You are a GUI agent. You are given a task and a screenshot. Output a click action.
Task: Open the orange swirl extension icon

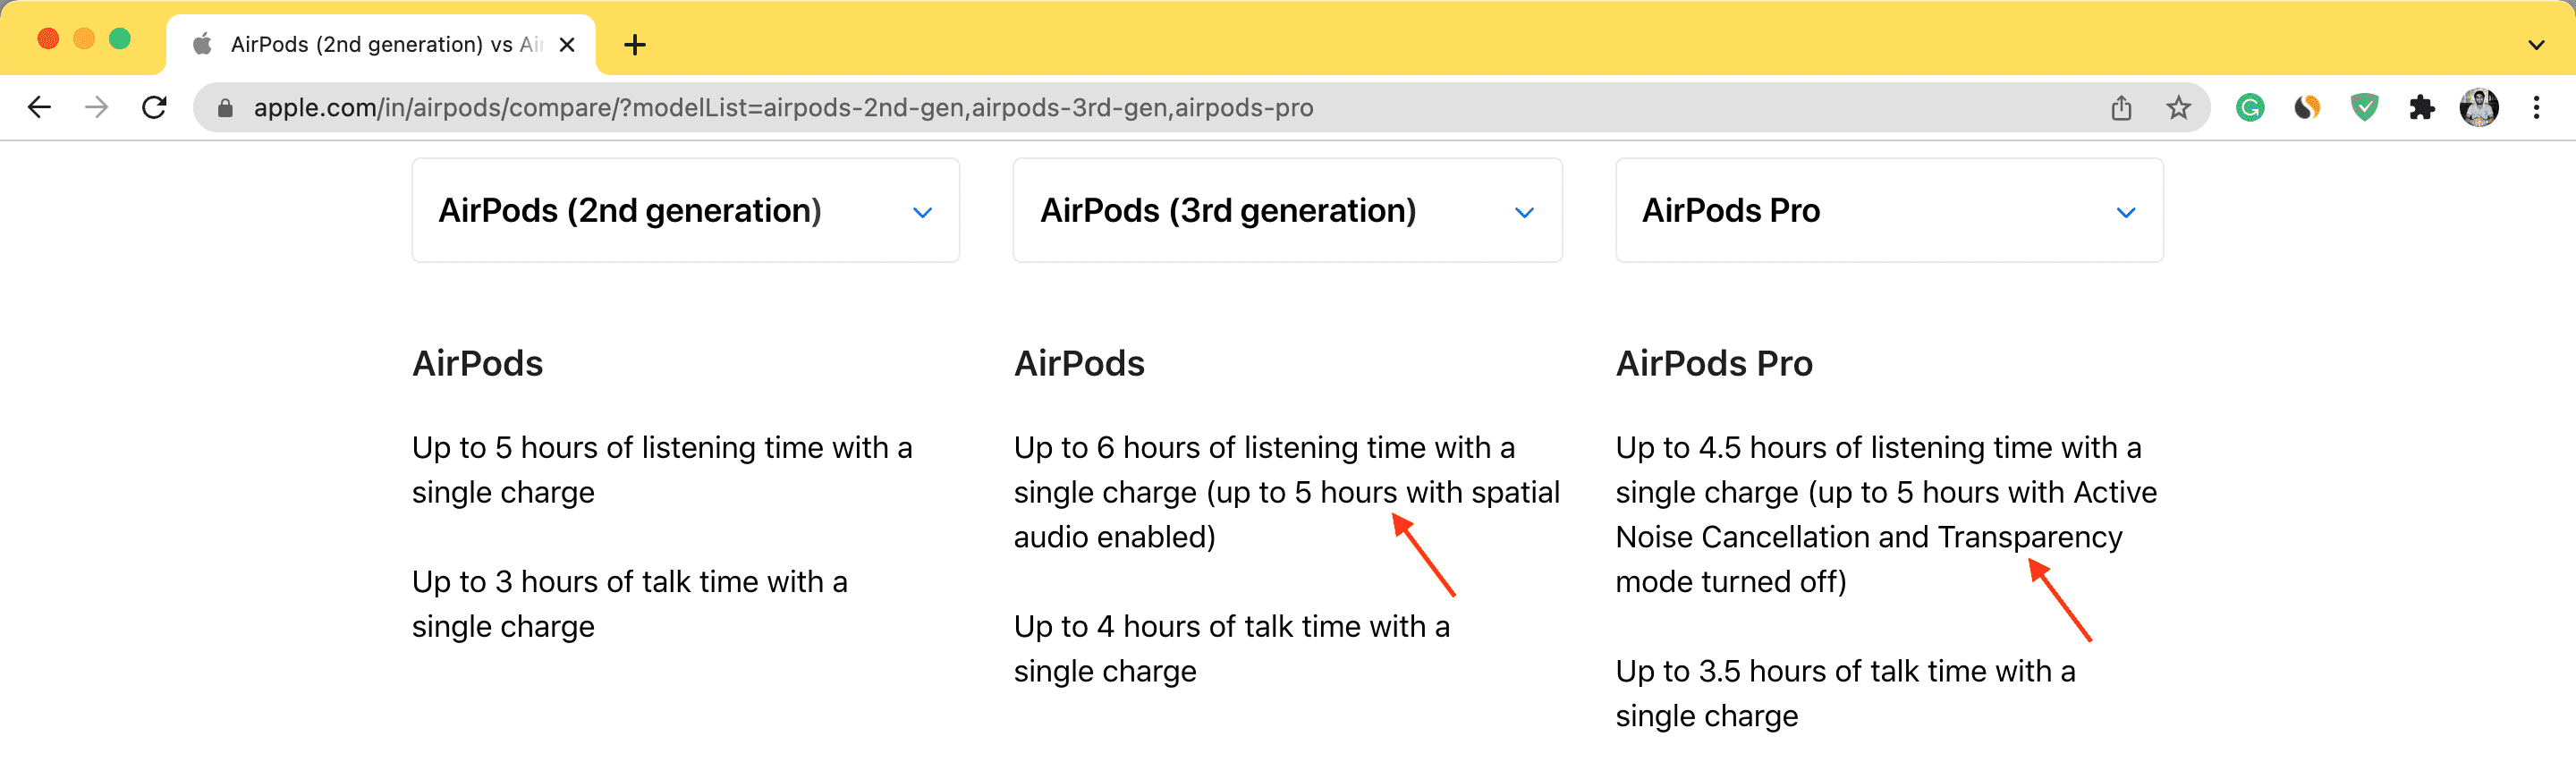(2306, 107)
